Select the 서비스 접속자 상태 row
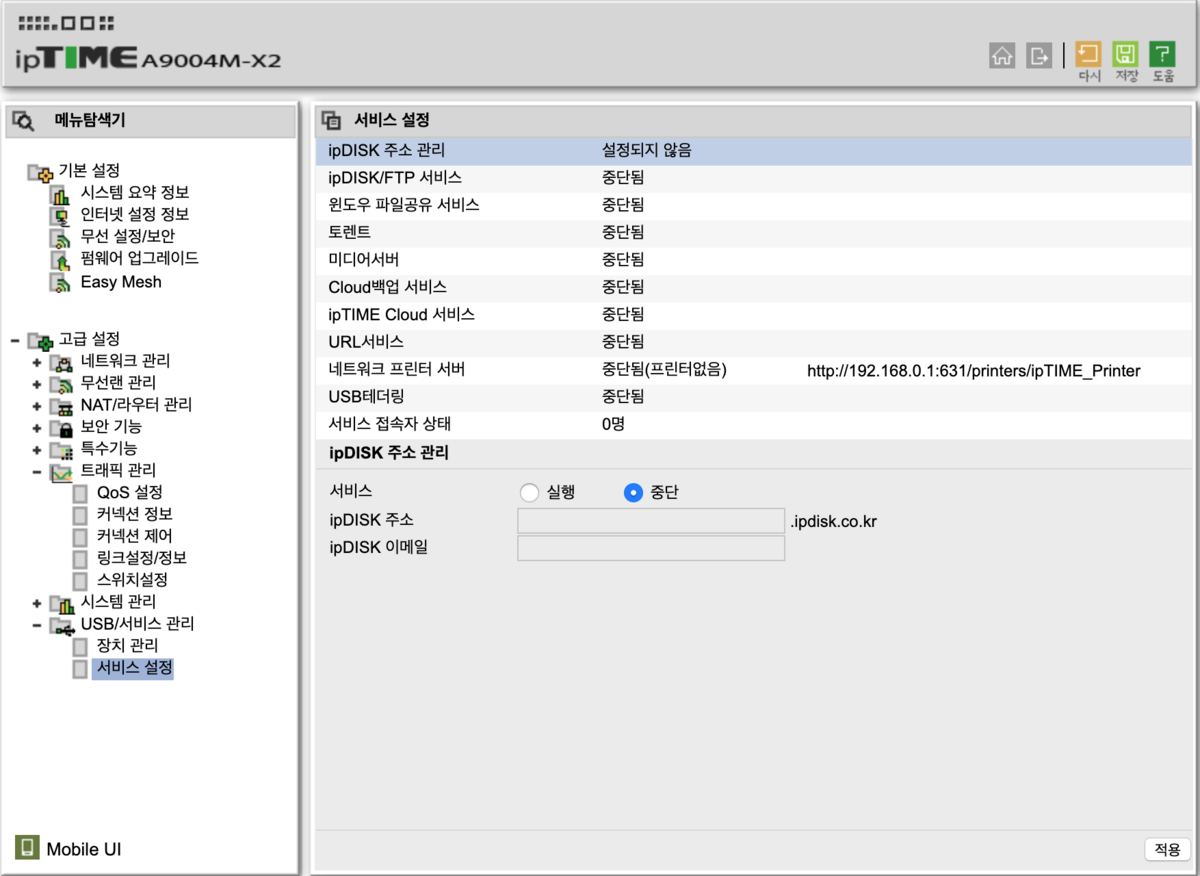The image size is (1200, 876). click(x=754, y=424)
